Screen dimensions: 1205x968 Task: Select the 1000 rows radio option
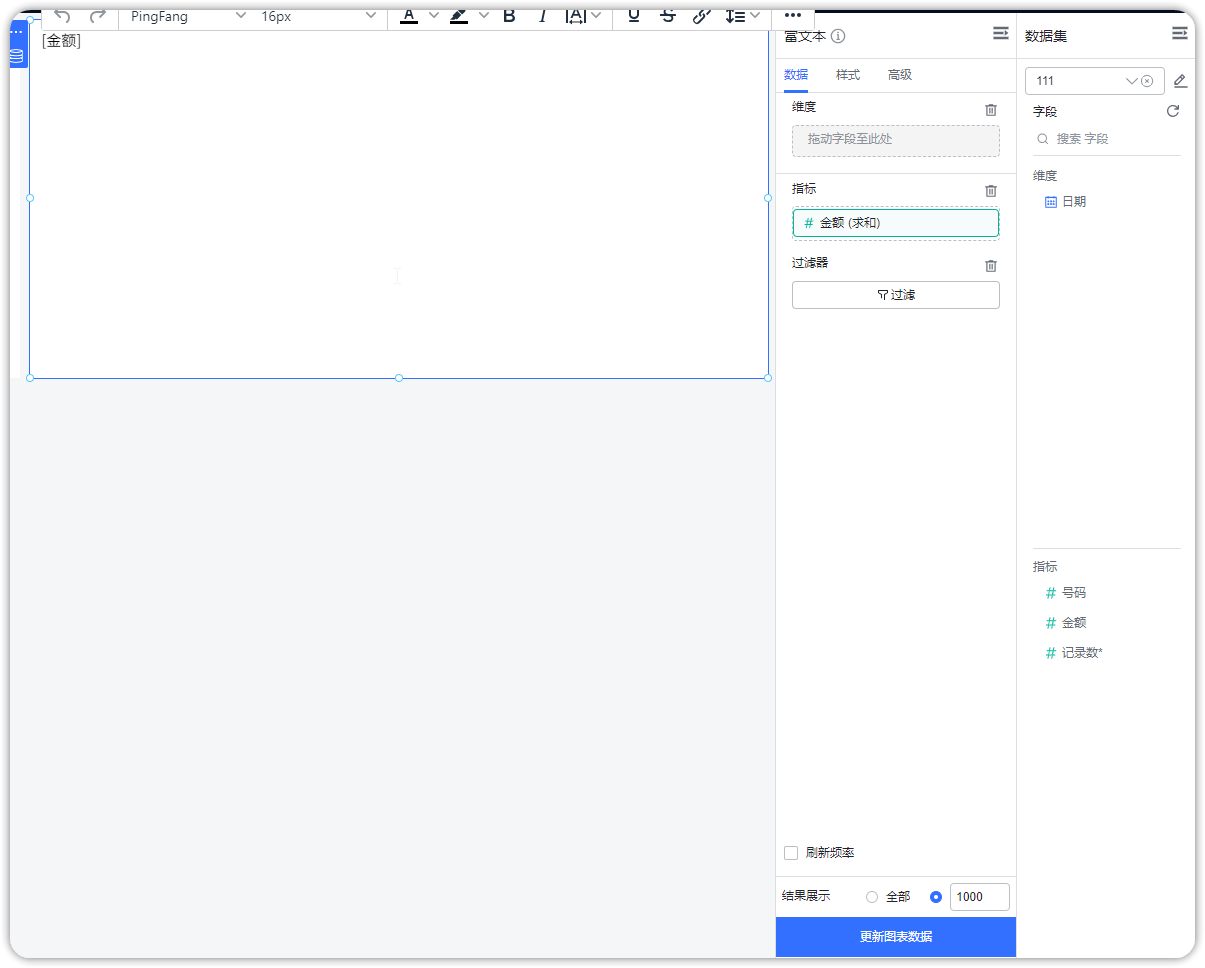click(x=936, y=897)
